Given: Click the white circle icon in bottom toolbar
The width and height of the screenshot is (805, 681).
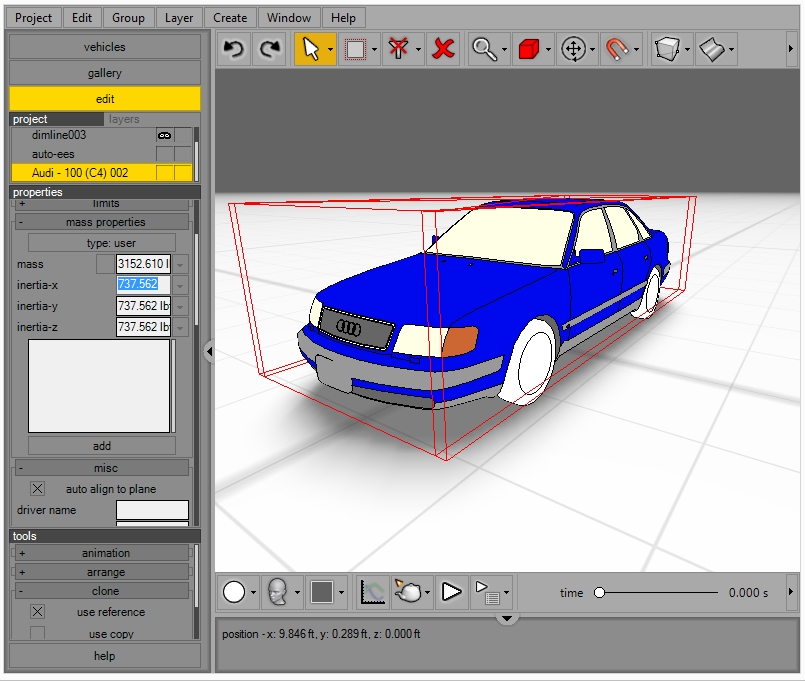Looking at the screenshot, I should (234, 592).
